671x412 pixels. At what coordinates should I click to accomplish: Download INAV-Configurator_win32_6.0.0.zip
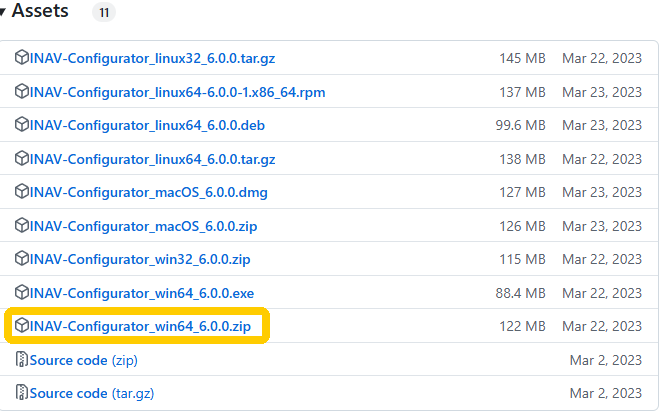pos(140,259)
